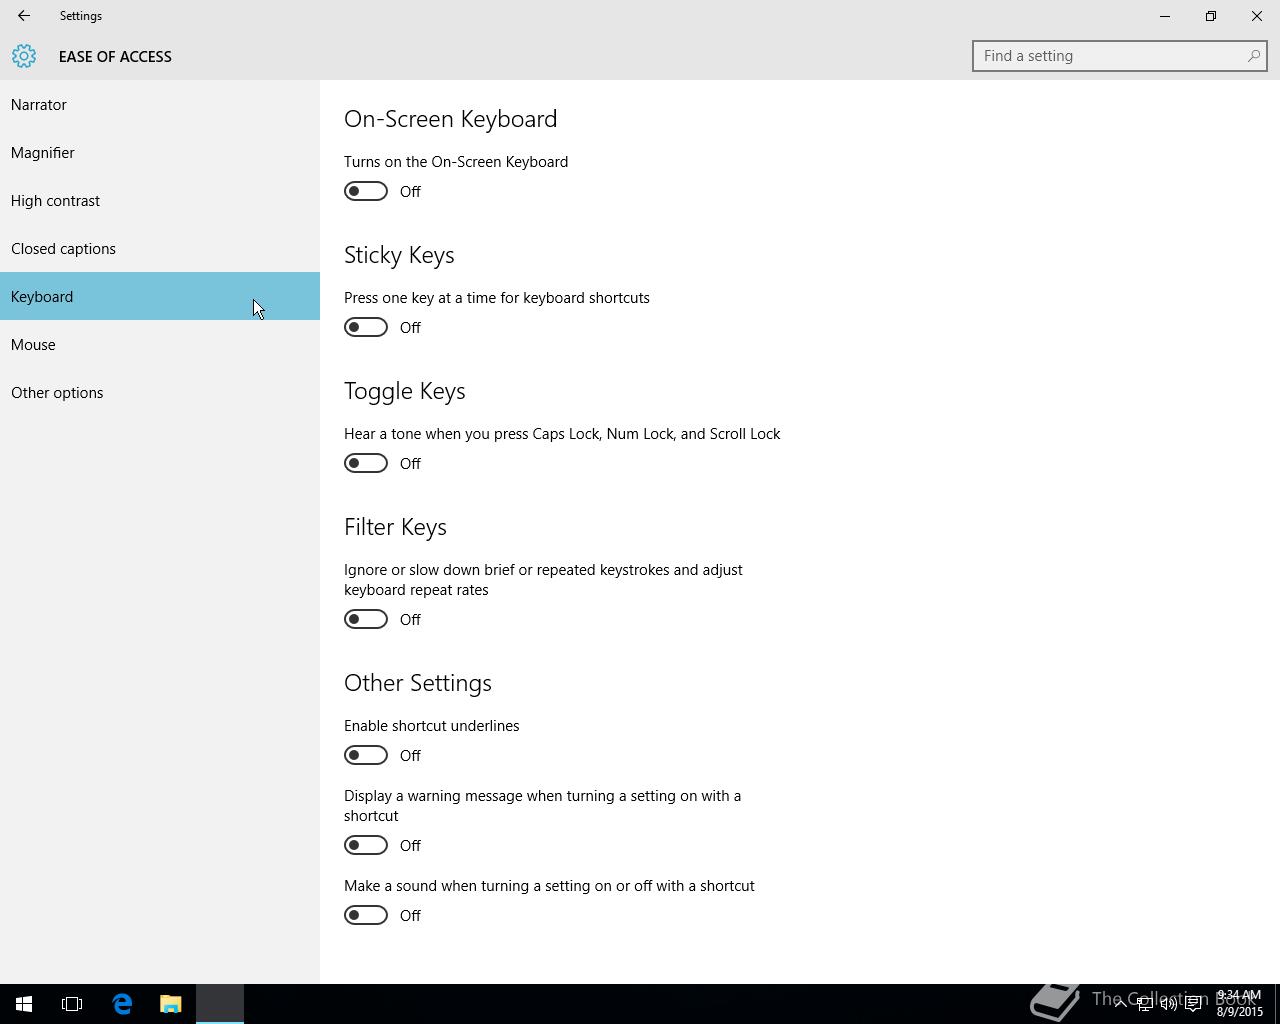1280x1024 pixels.
Task: Click the search magnifier icon
Action: (x=1253, y=56)
